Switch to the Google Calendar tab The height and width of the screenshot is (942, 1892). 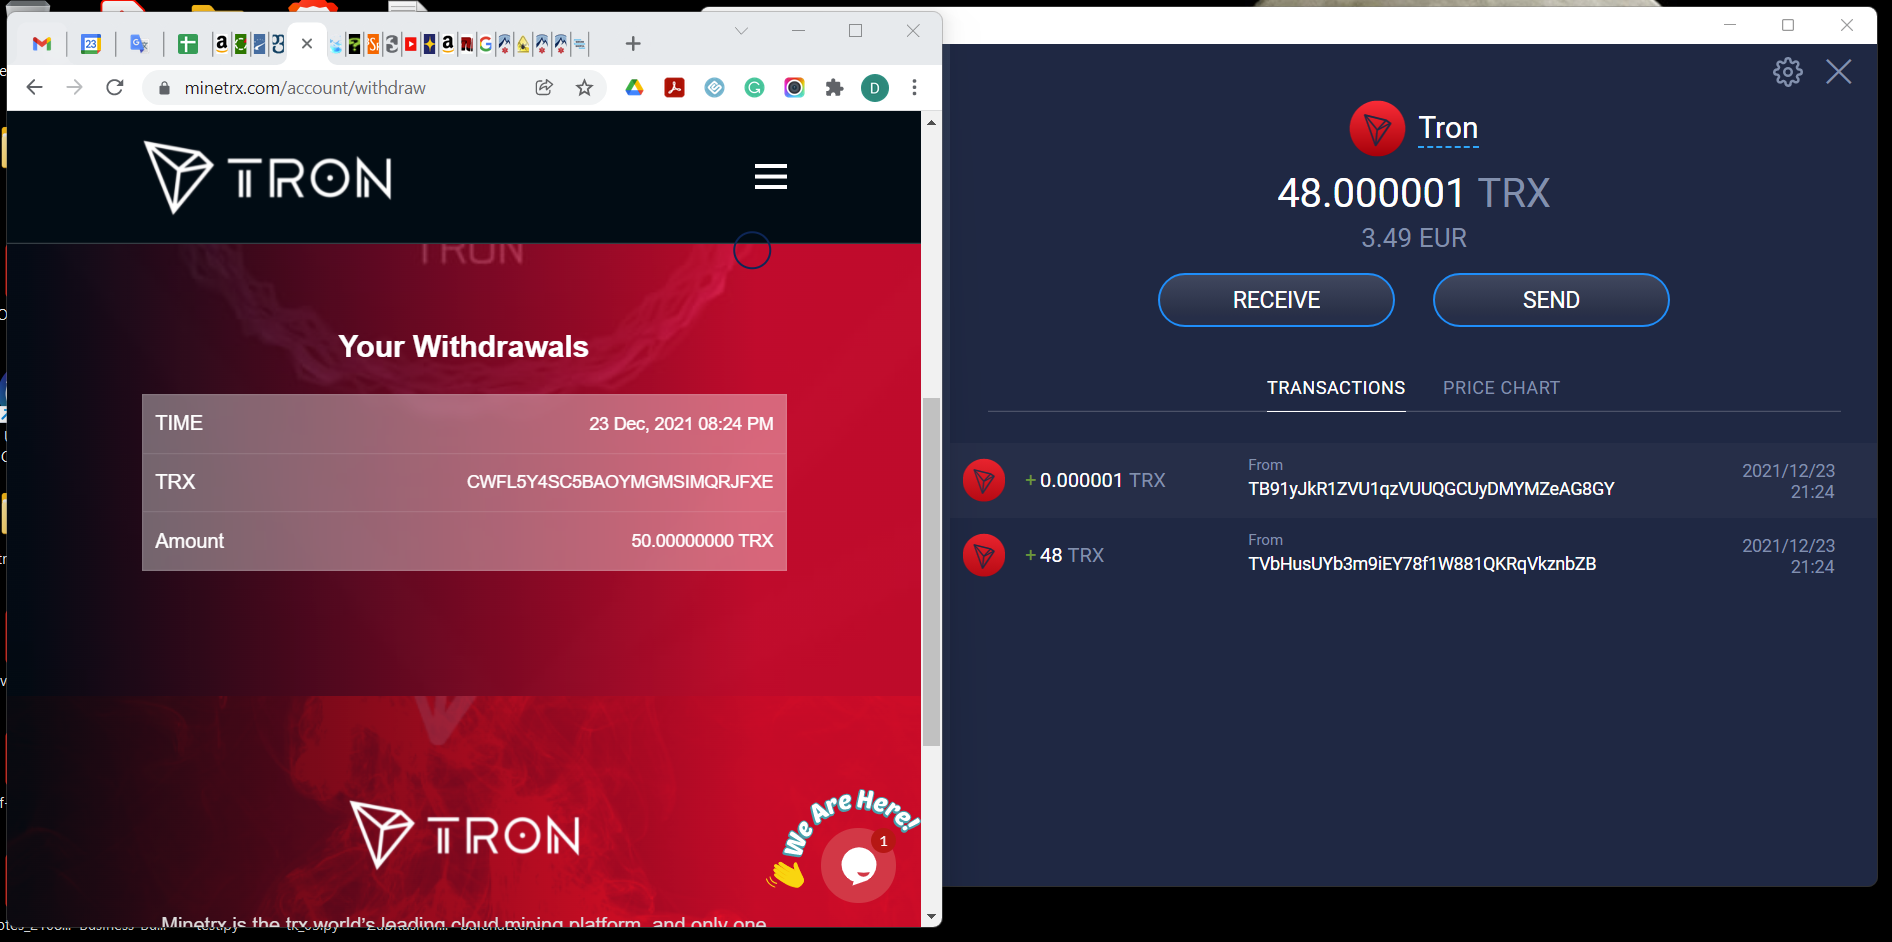tap(91, 44)
